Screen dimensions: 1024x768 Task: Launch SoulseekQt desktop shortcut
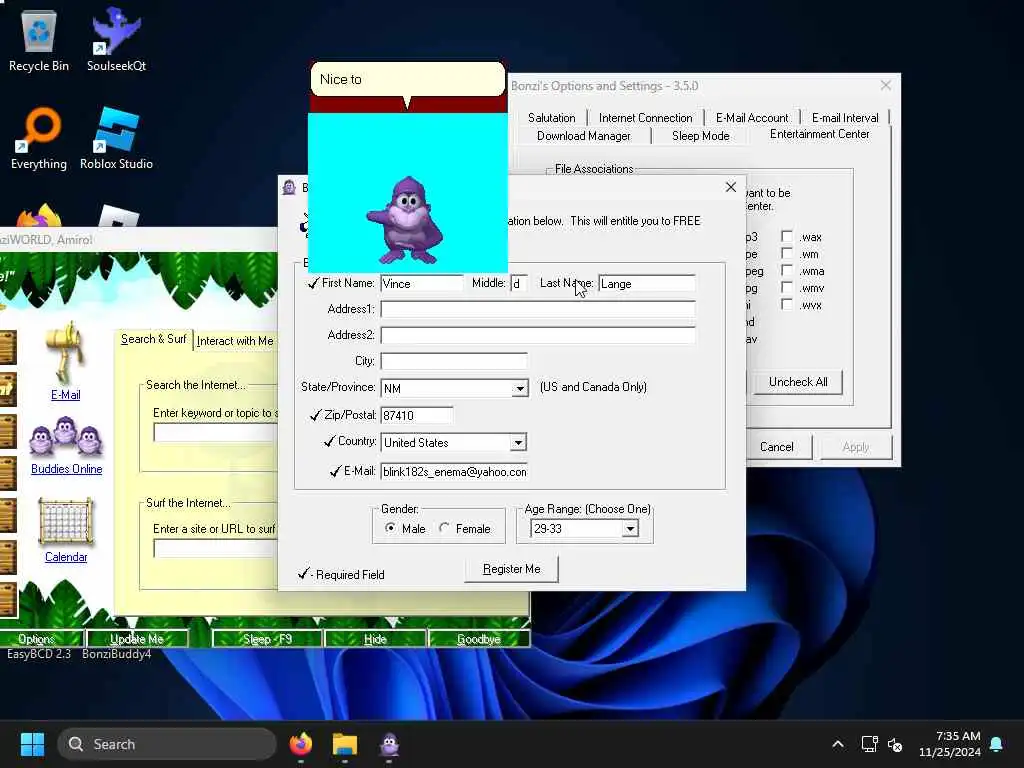pos(116,40)
